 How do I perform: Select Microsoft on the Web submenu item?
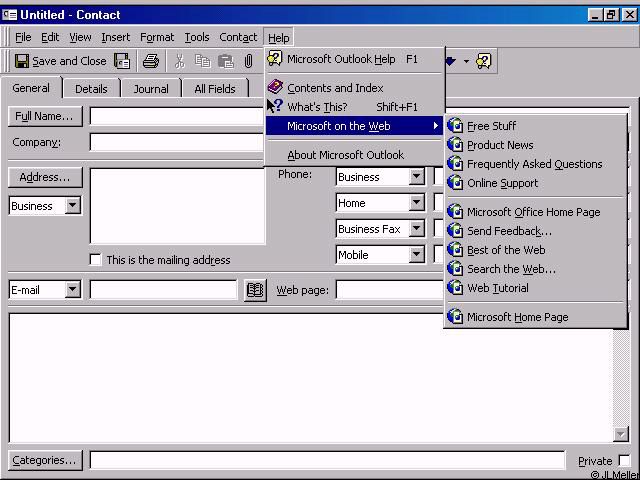coord(354,126)
